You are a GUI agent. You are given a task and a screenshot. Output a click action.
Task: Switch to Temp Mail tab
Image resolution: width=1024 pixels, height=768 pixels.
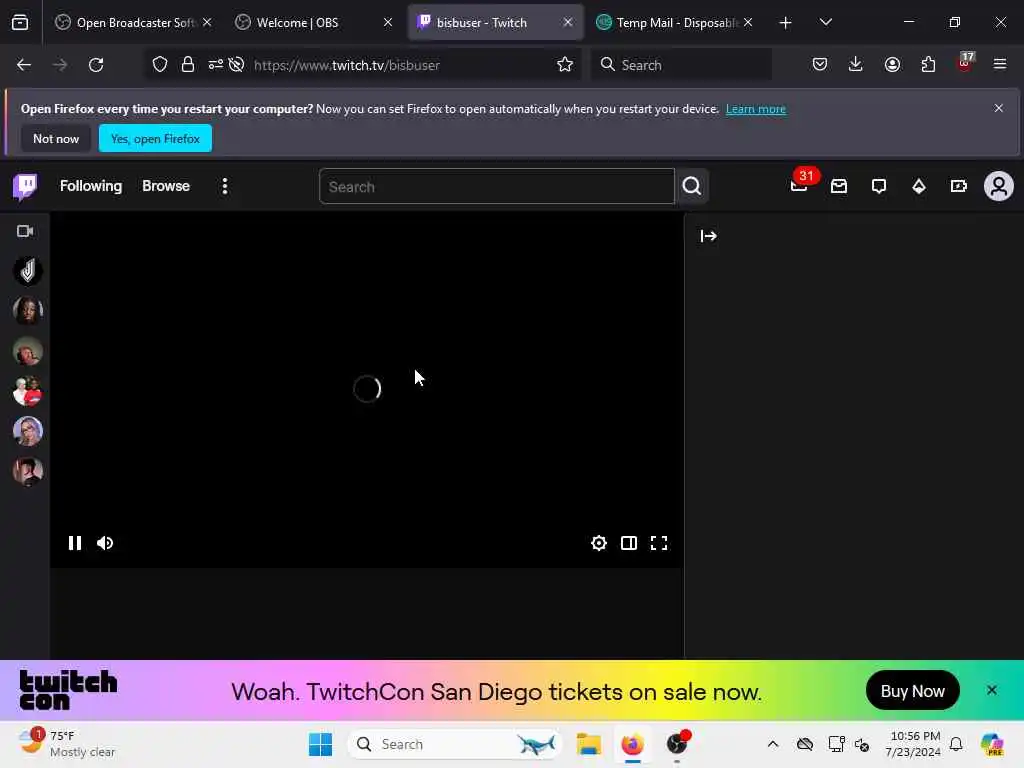click(675, 23)
